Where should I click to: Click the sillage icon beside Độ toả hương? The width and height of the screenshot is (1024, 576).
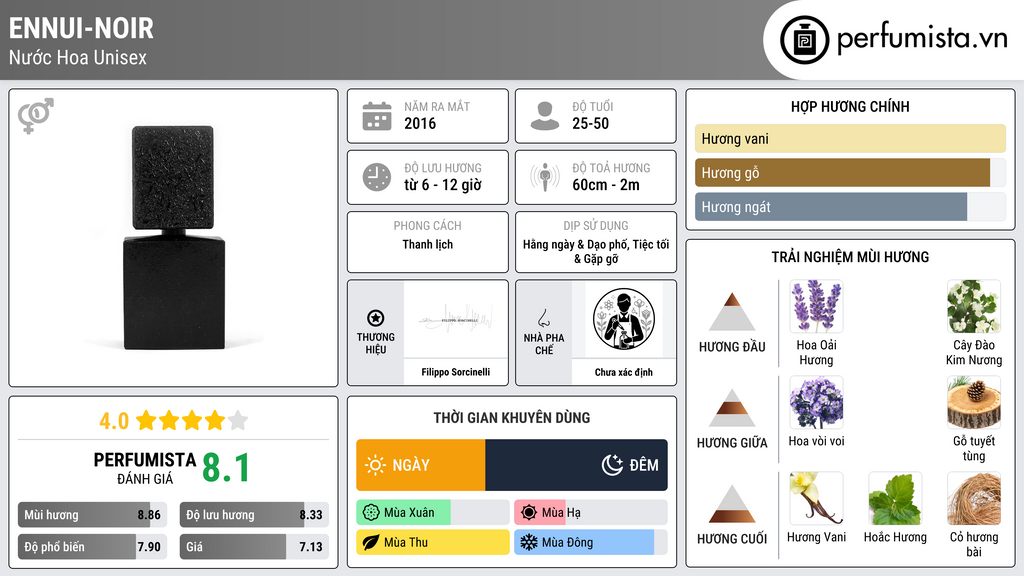point(545,177)
